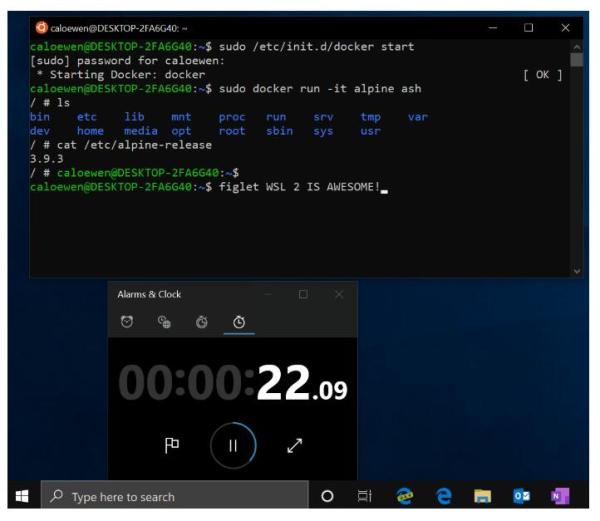Click the 'dev' directory in terminal listing
This screenshot has height=521, width=600.
40,131
